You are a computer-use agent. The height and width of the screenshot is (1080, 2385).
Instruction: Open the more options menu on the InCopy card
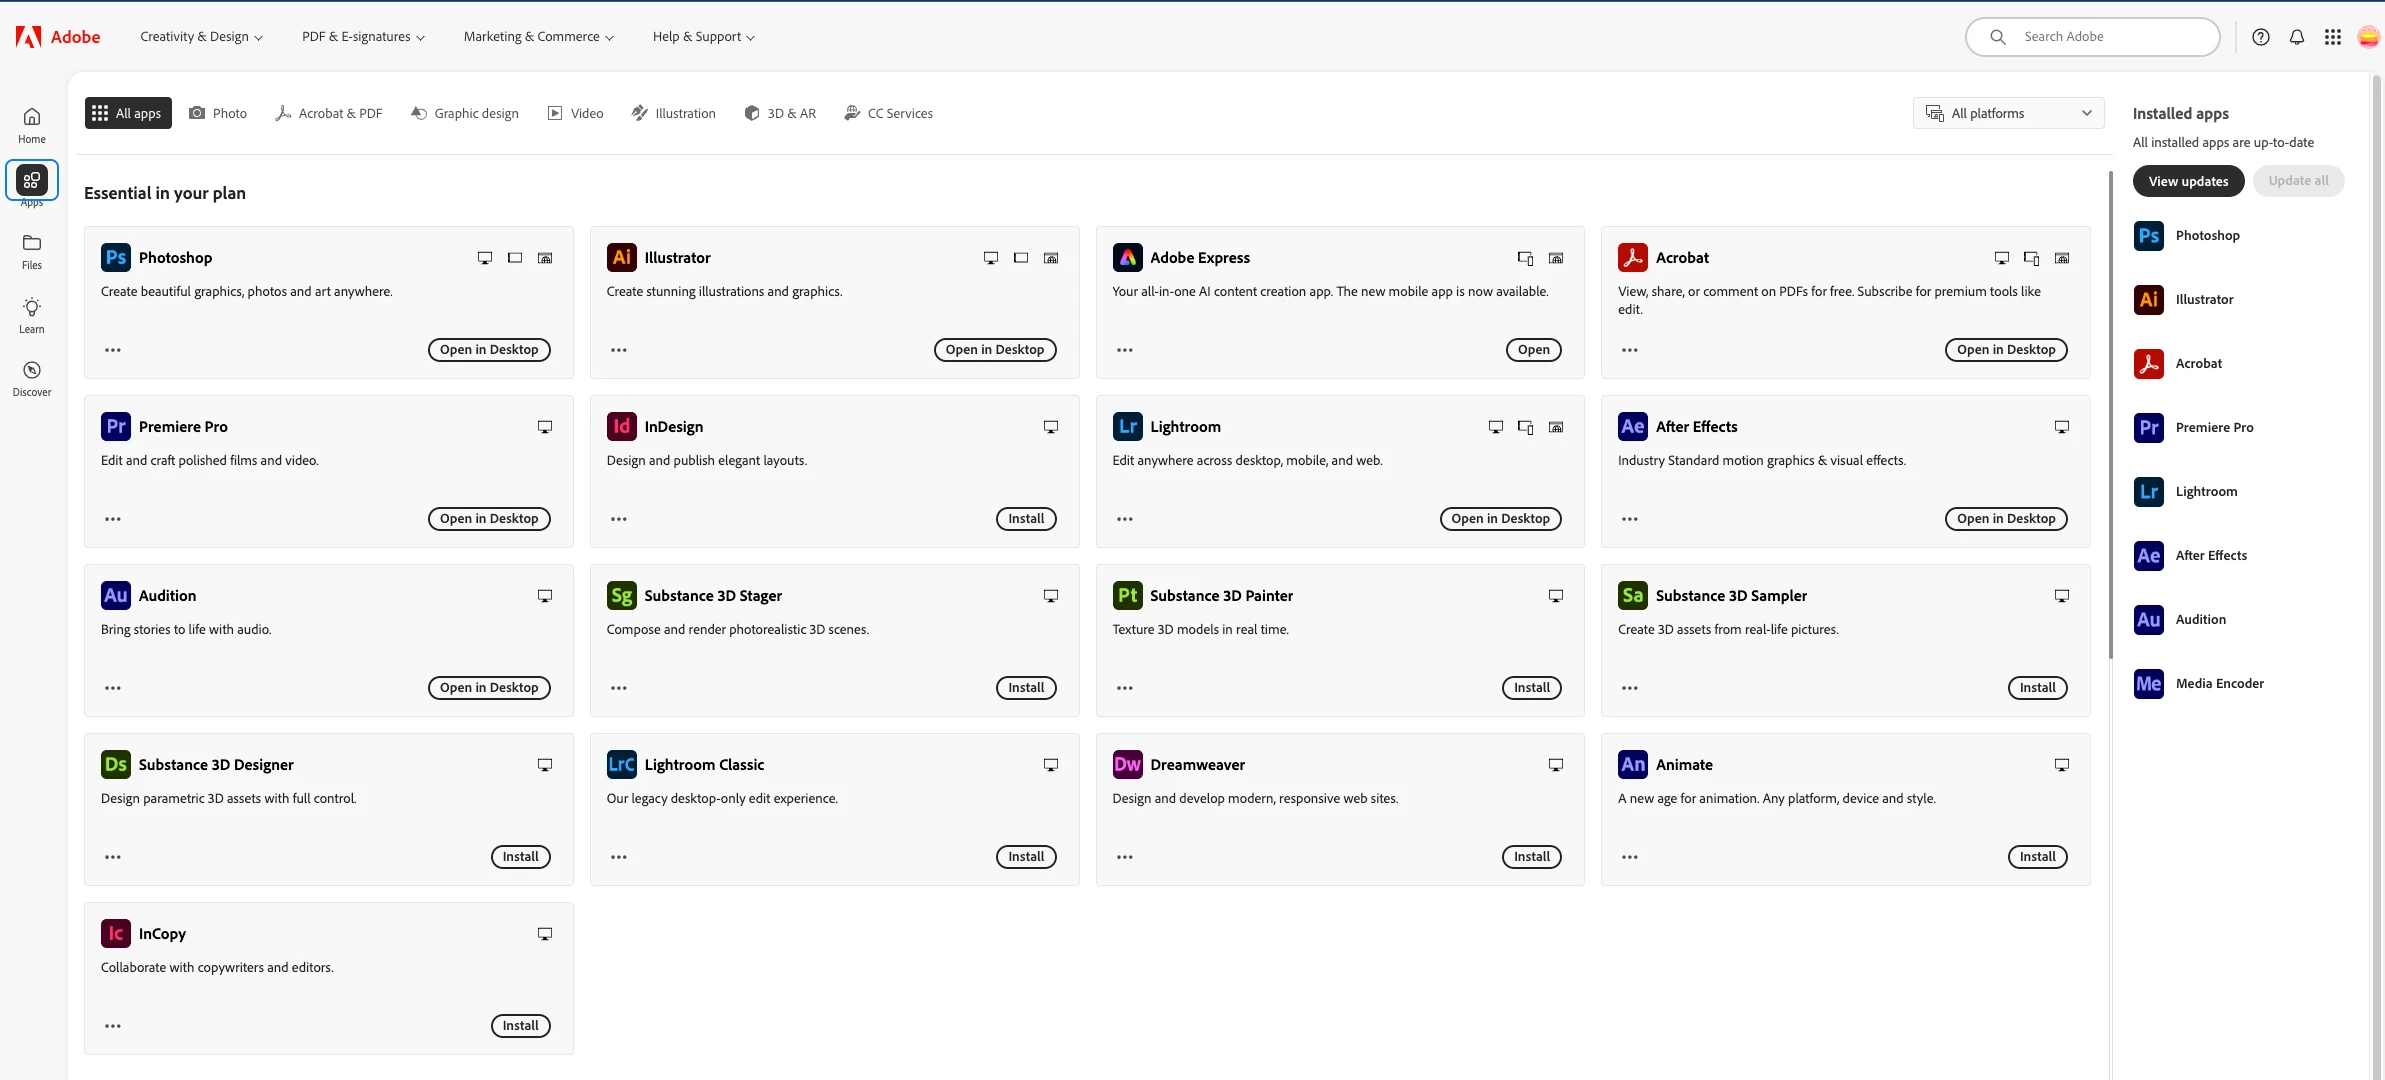pos(113,1026)
